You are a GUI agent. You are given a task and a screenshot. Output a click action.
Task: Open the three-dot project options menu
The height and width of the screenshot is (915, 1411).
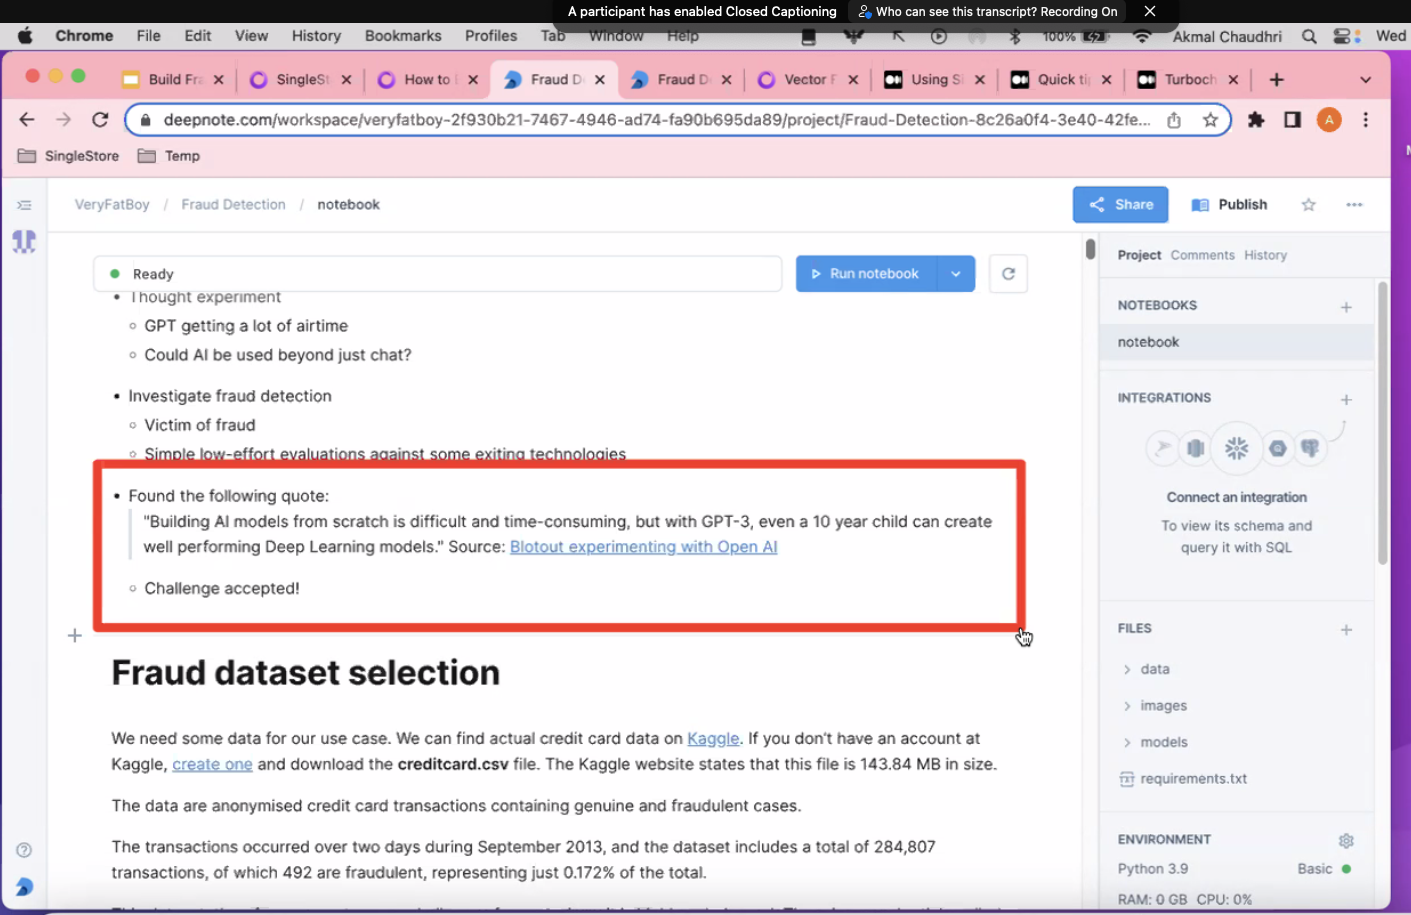click(x=1354, y=205)
